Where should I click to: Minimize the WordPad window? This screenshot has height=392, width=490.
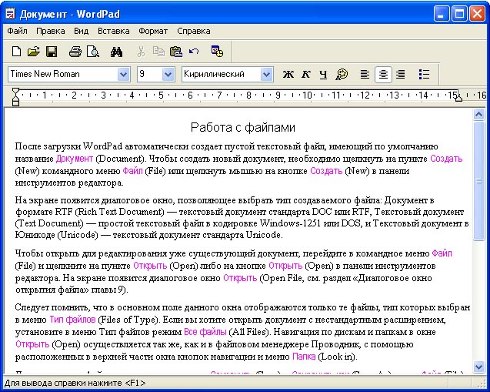pyautogui.click(x=441, y=14)
